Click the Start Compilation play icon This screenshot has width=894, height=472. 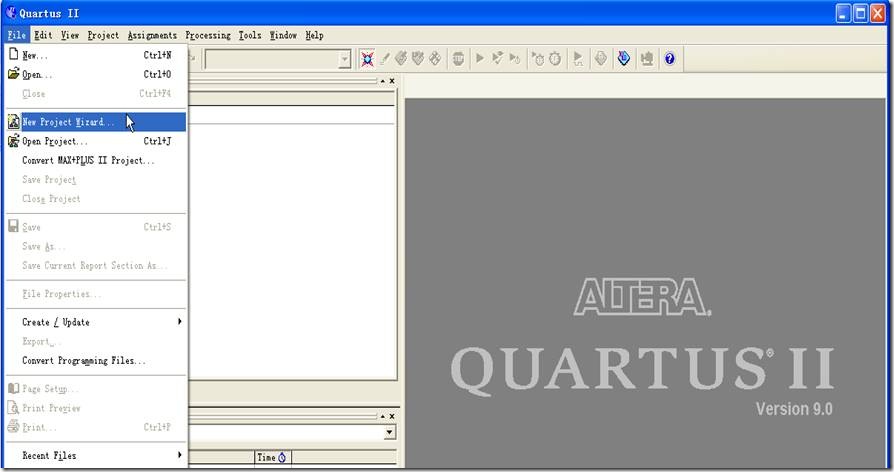pyautogui.click(x=480, y=59)
